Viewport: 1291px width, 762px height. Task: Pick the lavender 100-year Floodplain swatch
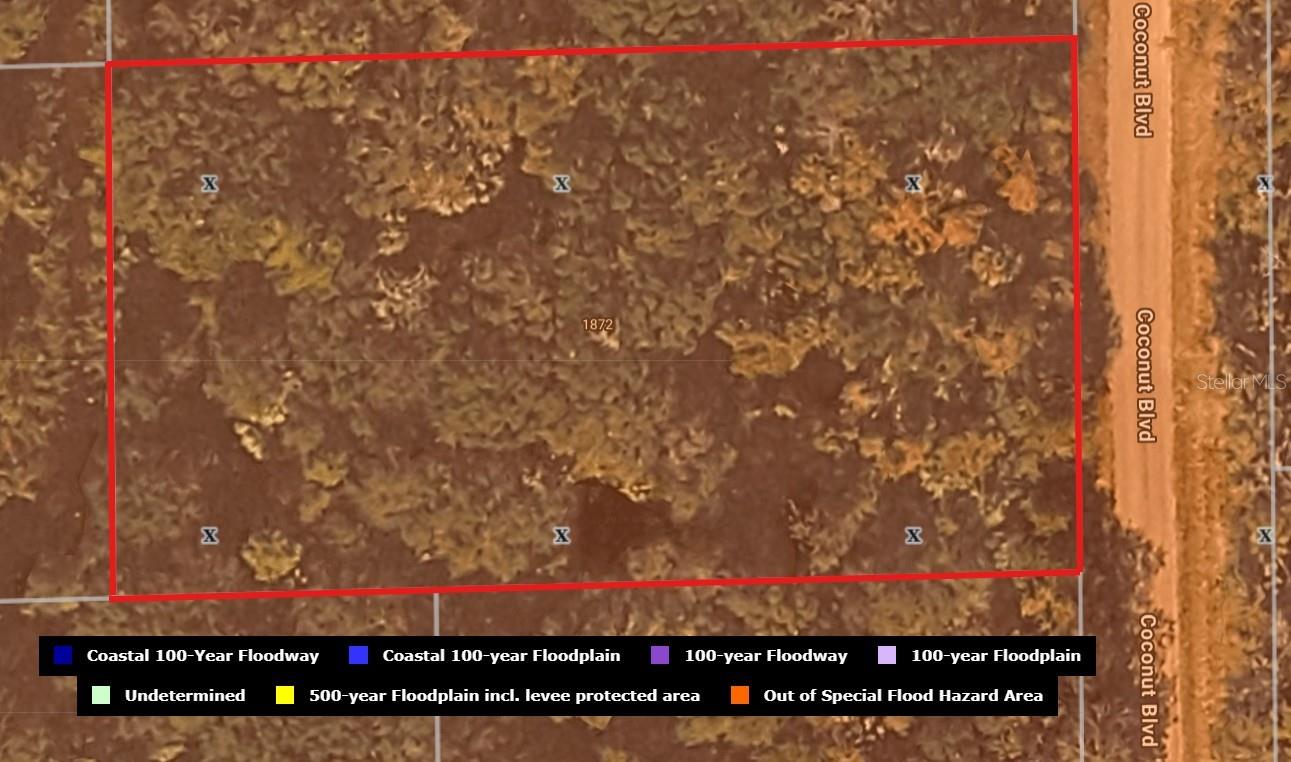click(x=887, y=656)
